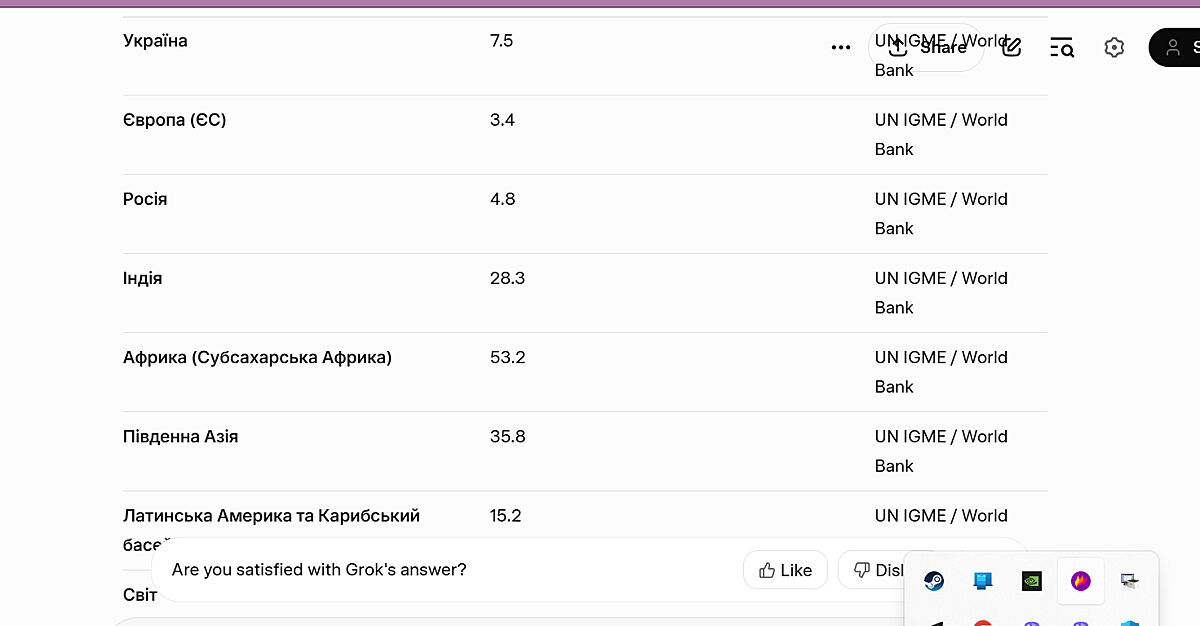The height and width of the screenshot is (626, 1200).
Task: Like Grok's answer with thumbs up
Action: coord(785,570)
